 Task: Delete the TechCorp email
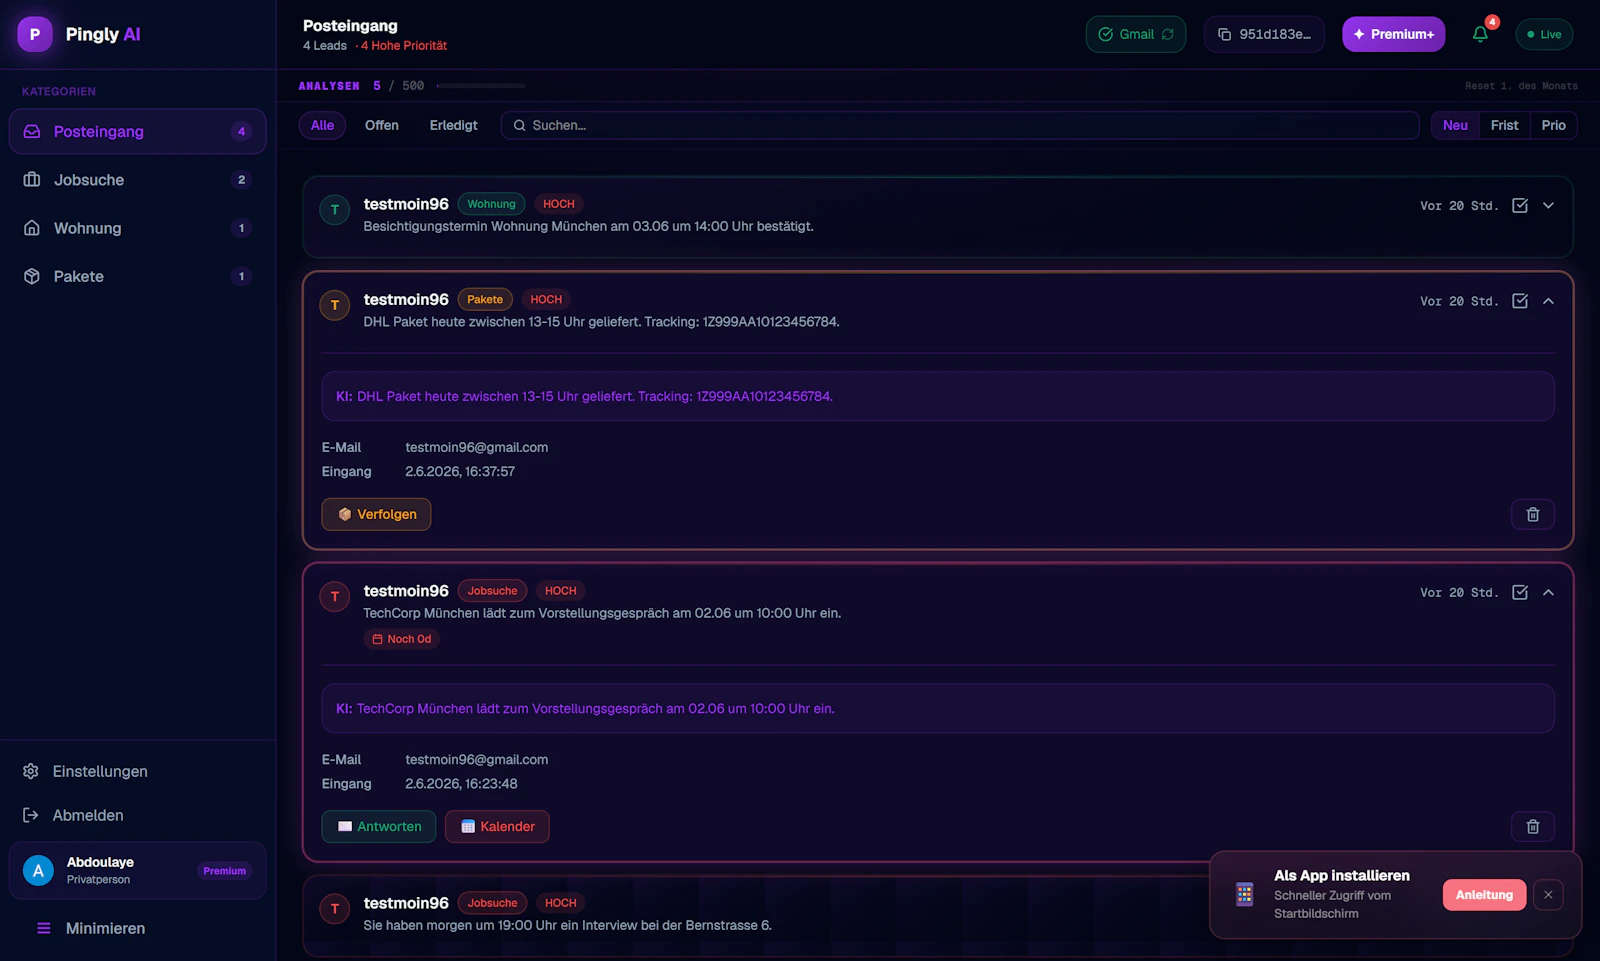tap(1532, 826)
